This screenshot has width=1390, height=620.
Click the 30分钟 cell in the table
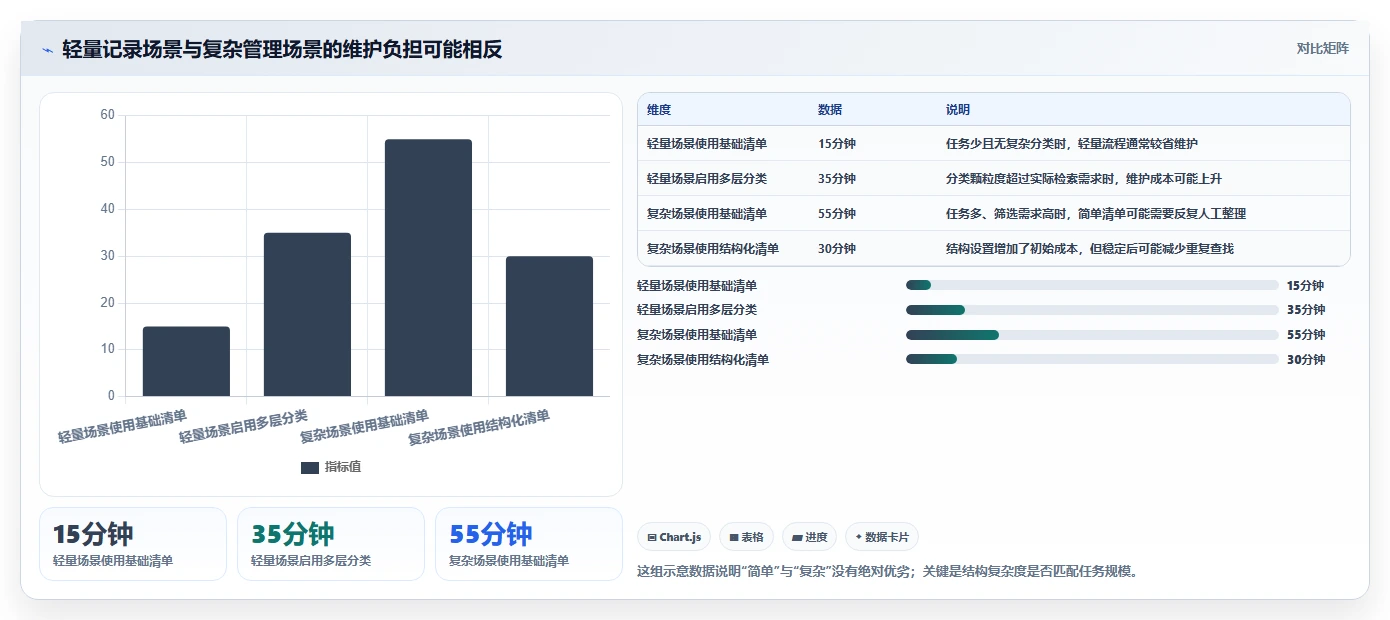click(x=837, y=248)
